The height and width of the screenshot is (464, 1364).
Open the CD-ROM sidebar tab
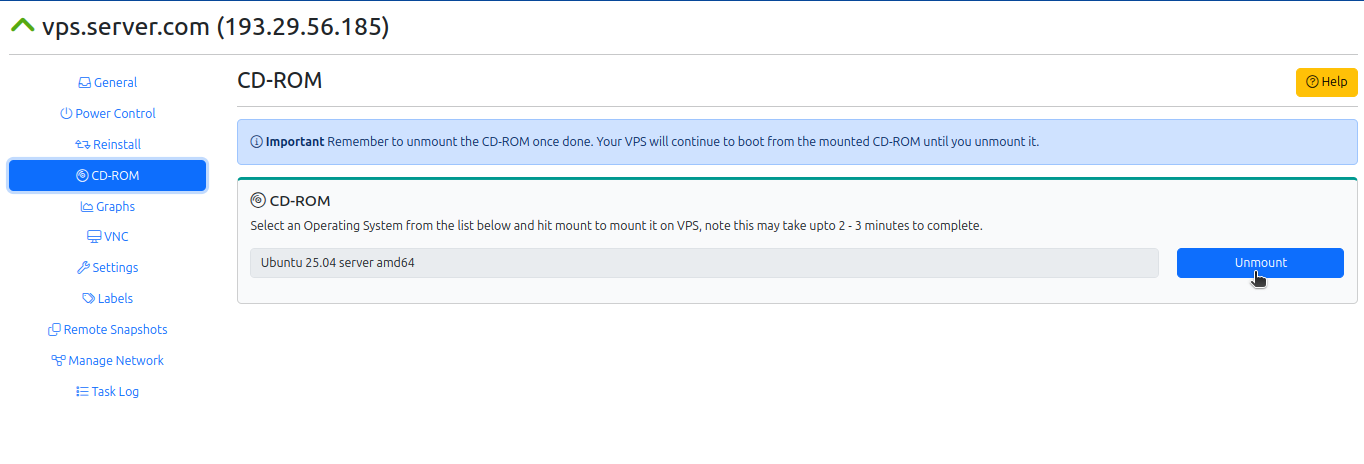107,175
